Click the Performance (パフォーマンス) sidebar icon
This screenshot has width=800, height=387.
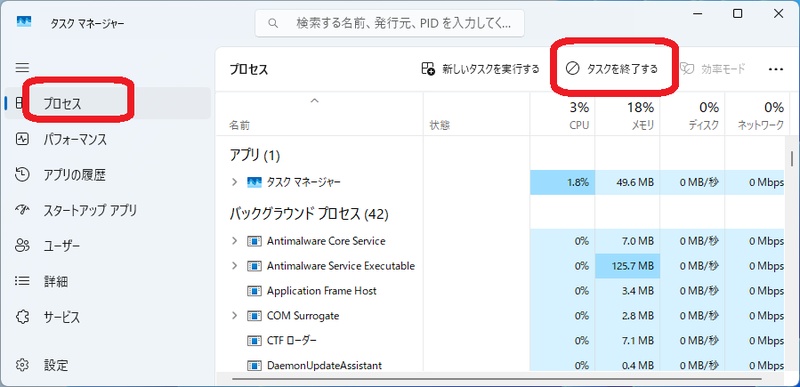click(22, 139)
